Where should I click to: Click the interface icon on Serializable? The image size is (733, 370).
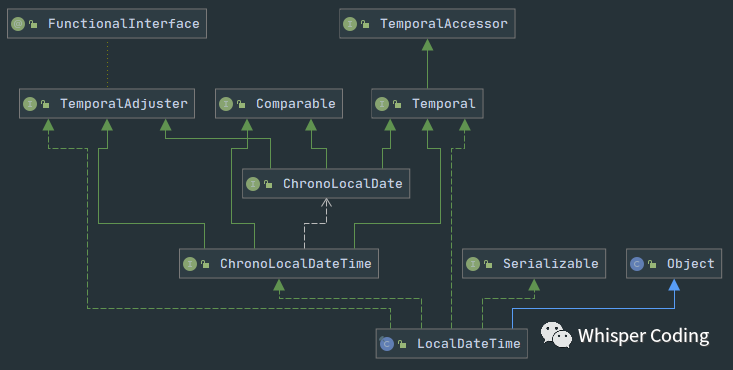pos(473,264)
